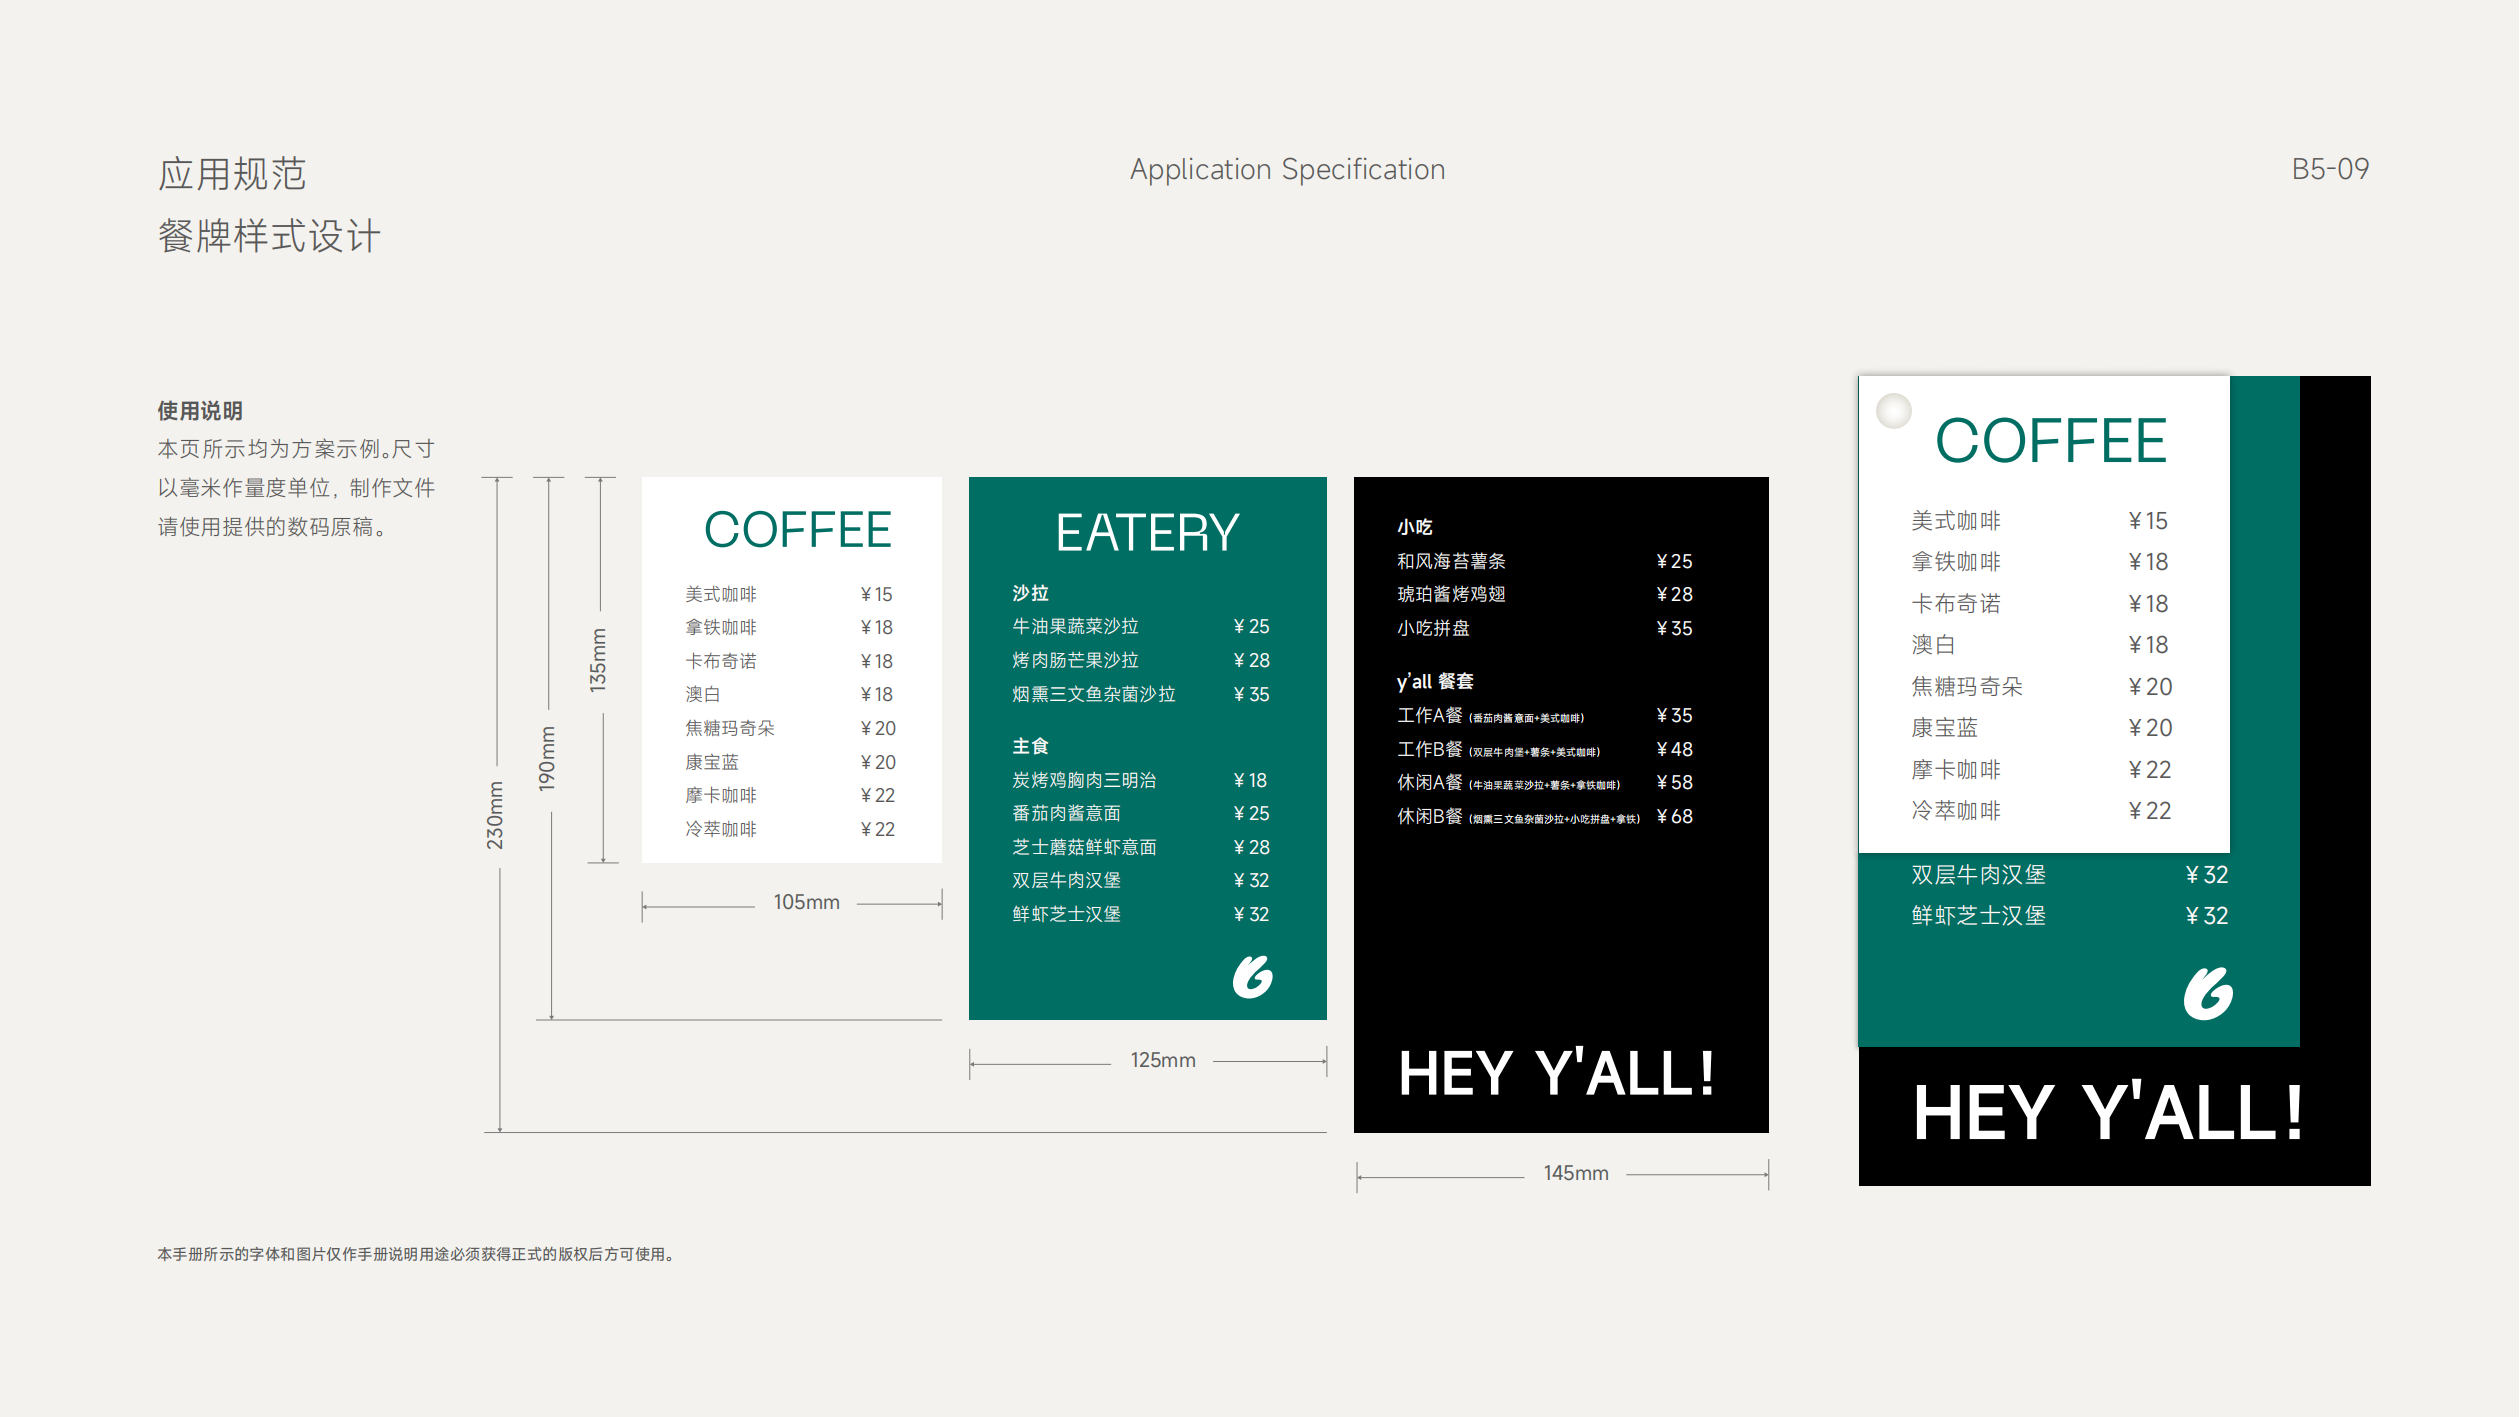Click the punch hole circle on the COFFEE card

point(1893,410)
